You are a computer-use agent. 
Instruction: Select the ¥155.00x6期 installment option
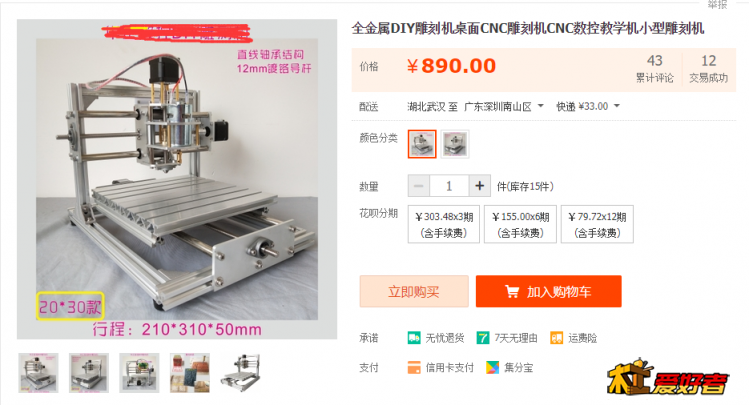coord(521,224)
